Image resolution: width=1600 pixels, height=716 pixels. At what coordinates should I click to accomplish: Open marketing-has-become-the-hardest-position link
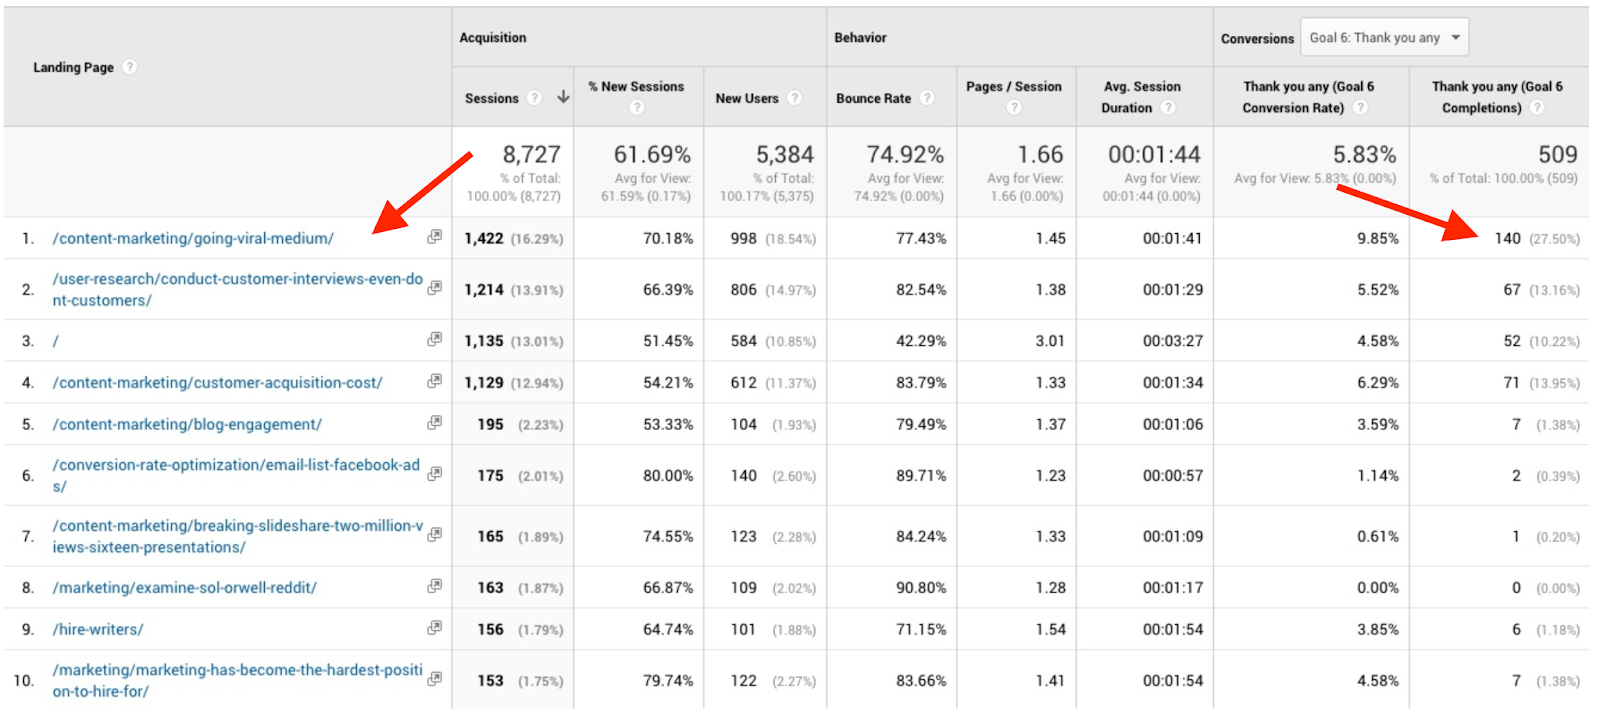(238, 680)
